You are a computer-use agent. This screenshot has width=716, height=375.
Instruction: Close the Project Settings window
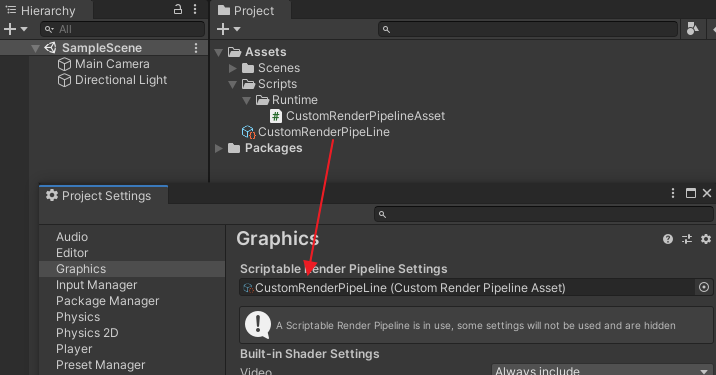pyautogui.click(x=707, y=193)
